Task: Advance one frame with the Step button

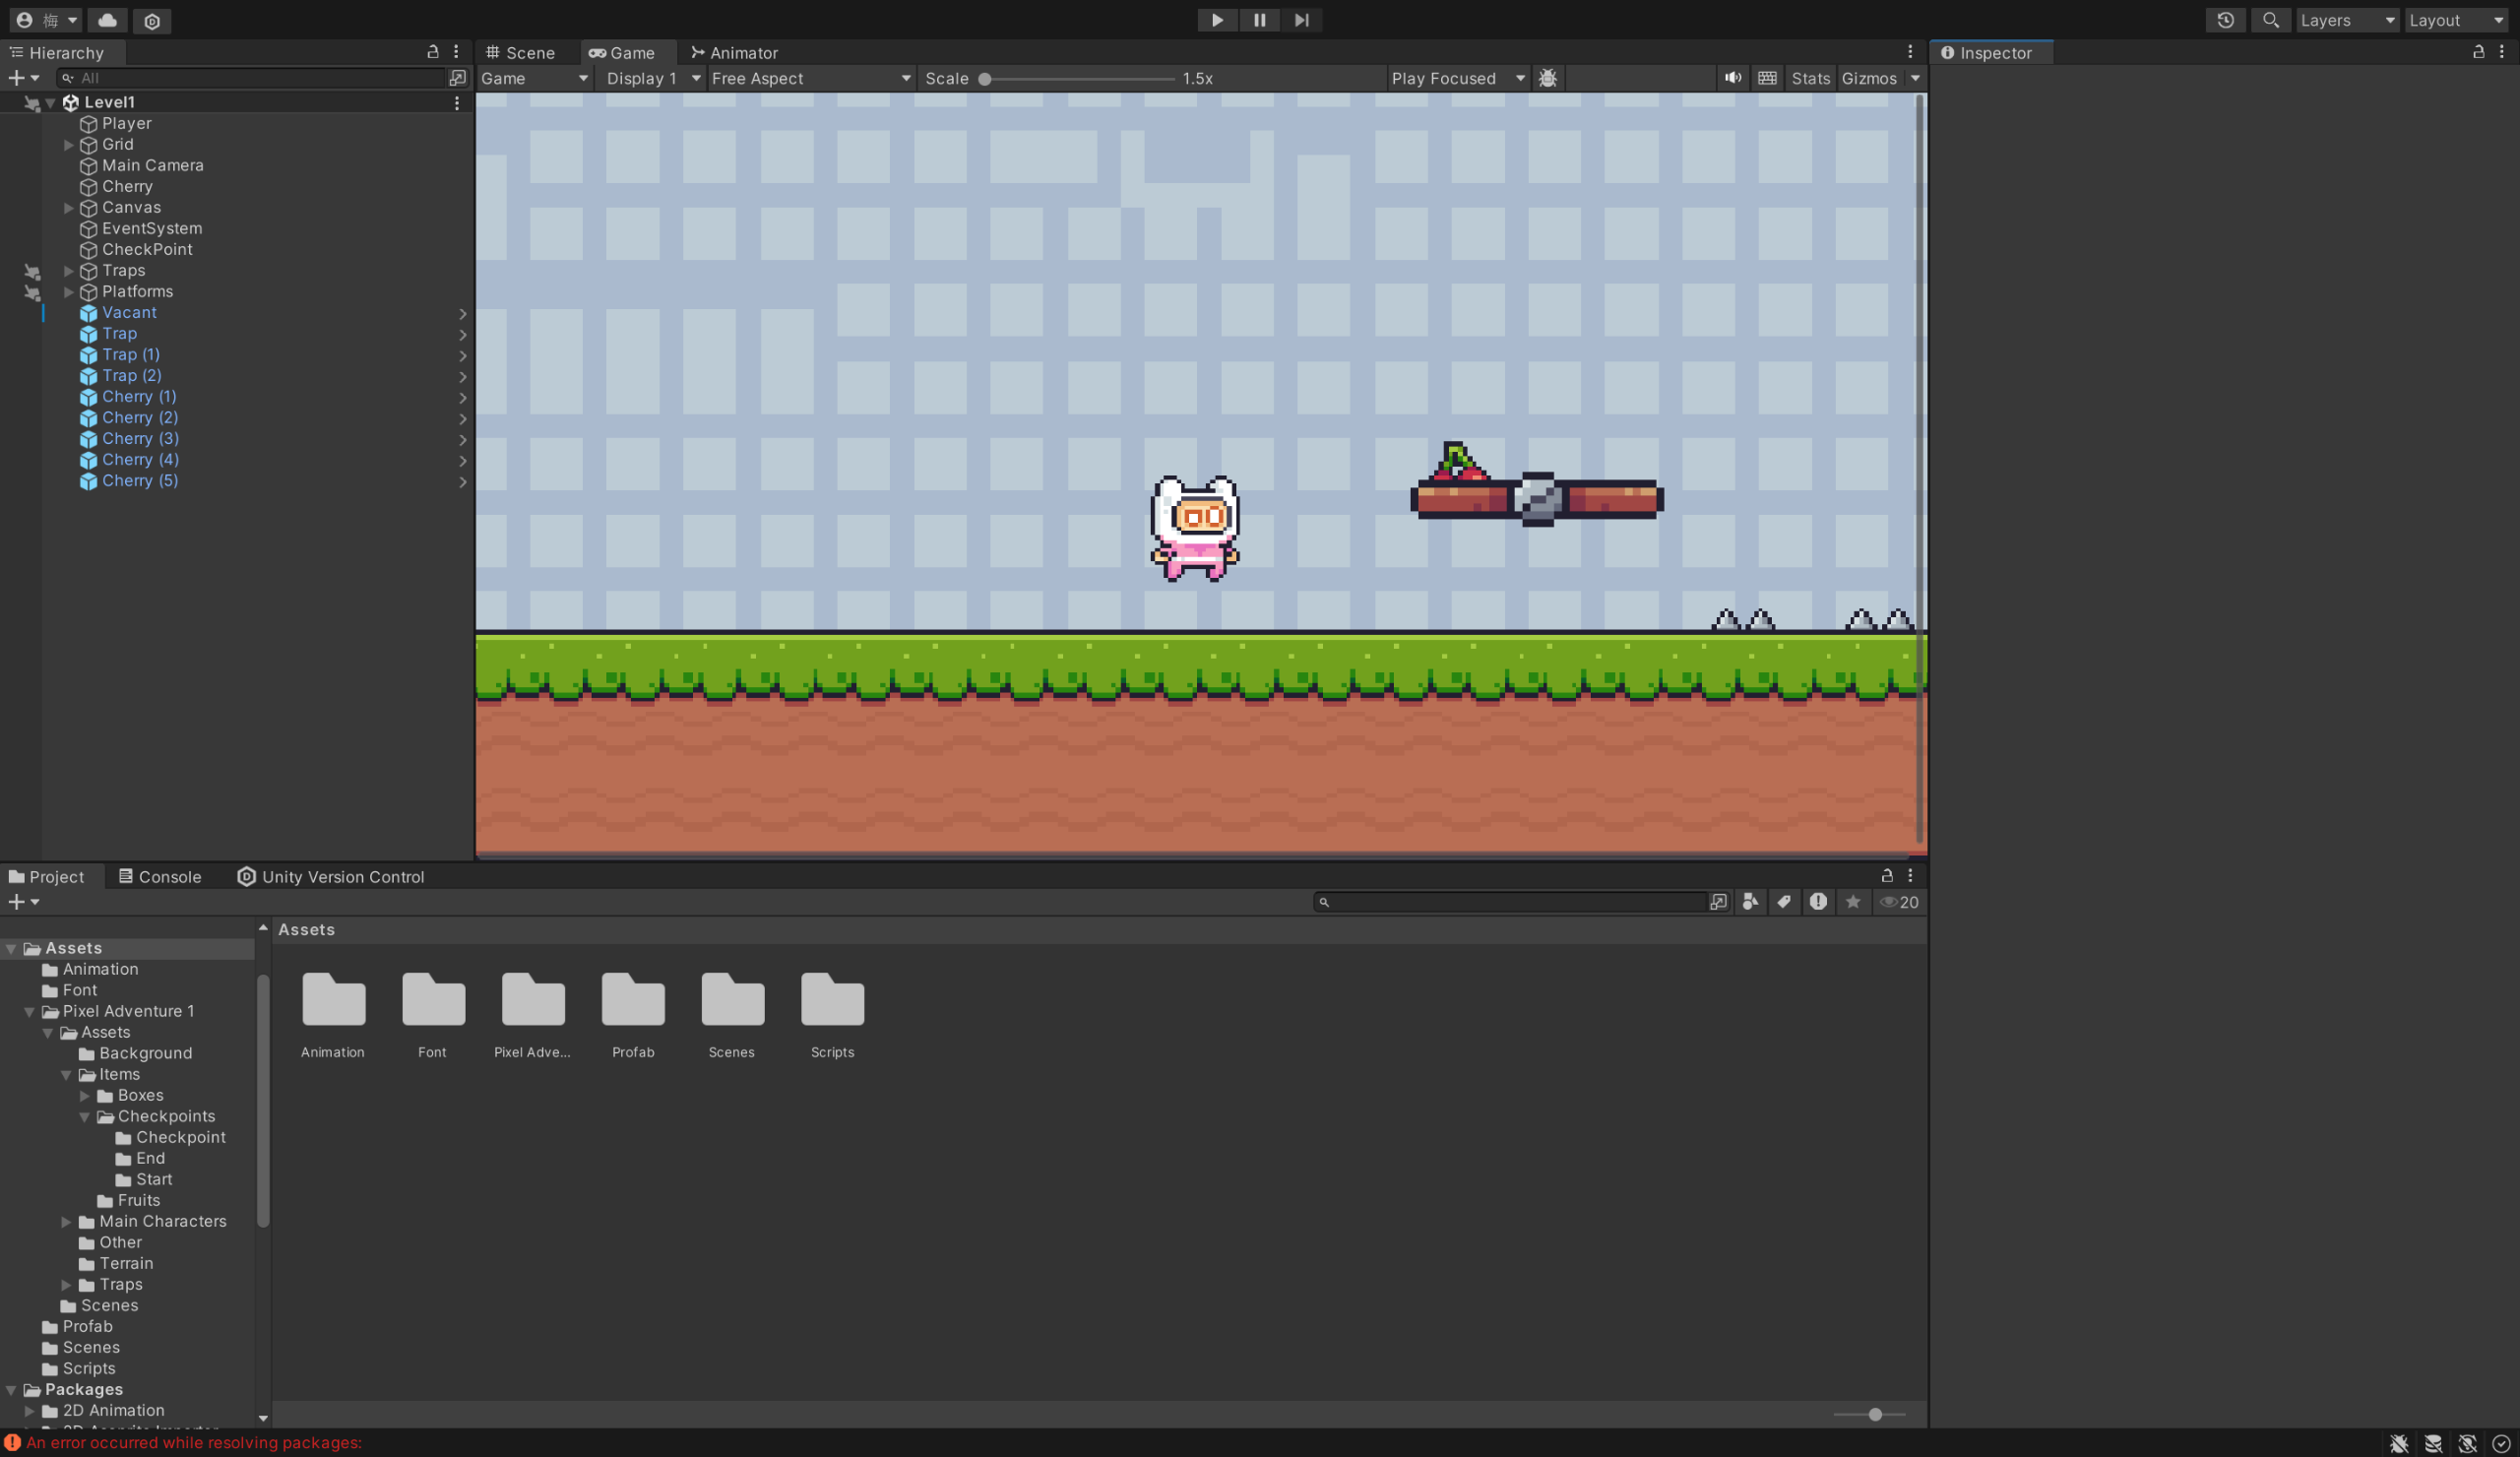Action: click(1301, 20)
